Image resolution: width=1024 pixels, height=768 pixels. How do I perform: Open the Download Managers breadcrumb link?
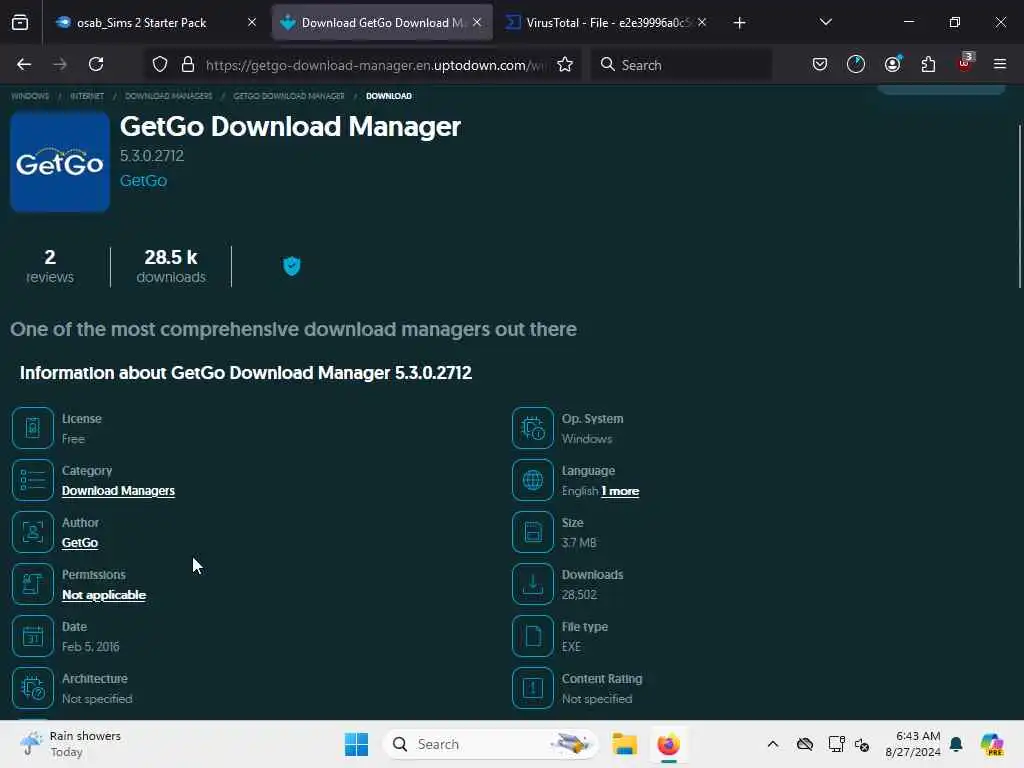168,96
